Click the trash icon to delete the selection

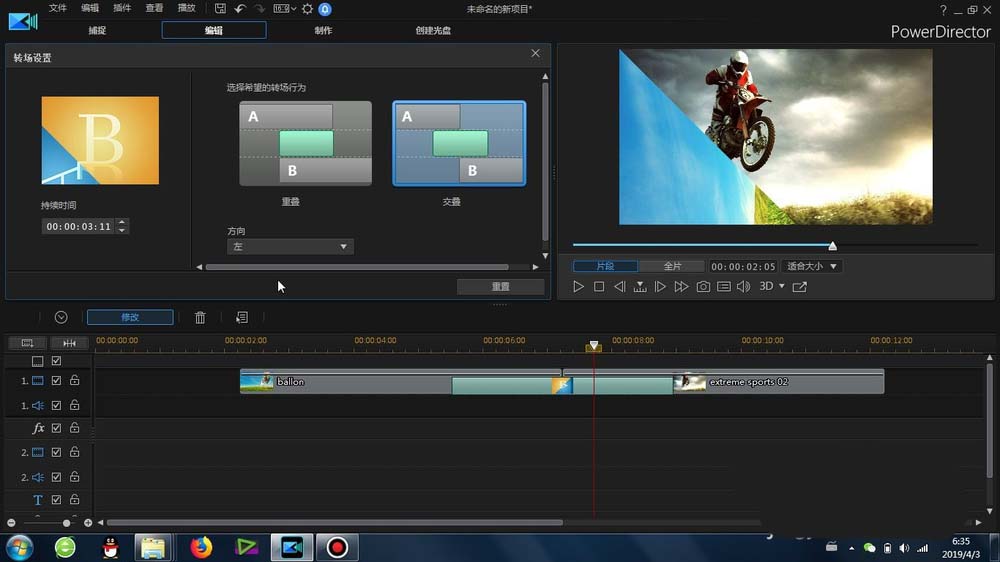[x=200, y=317]
